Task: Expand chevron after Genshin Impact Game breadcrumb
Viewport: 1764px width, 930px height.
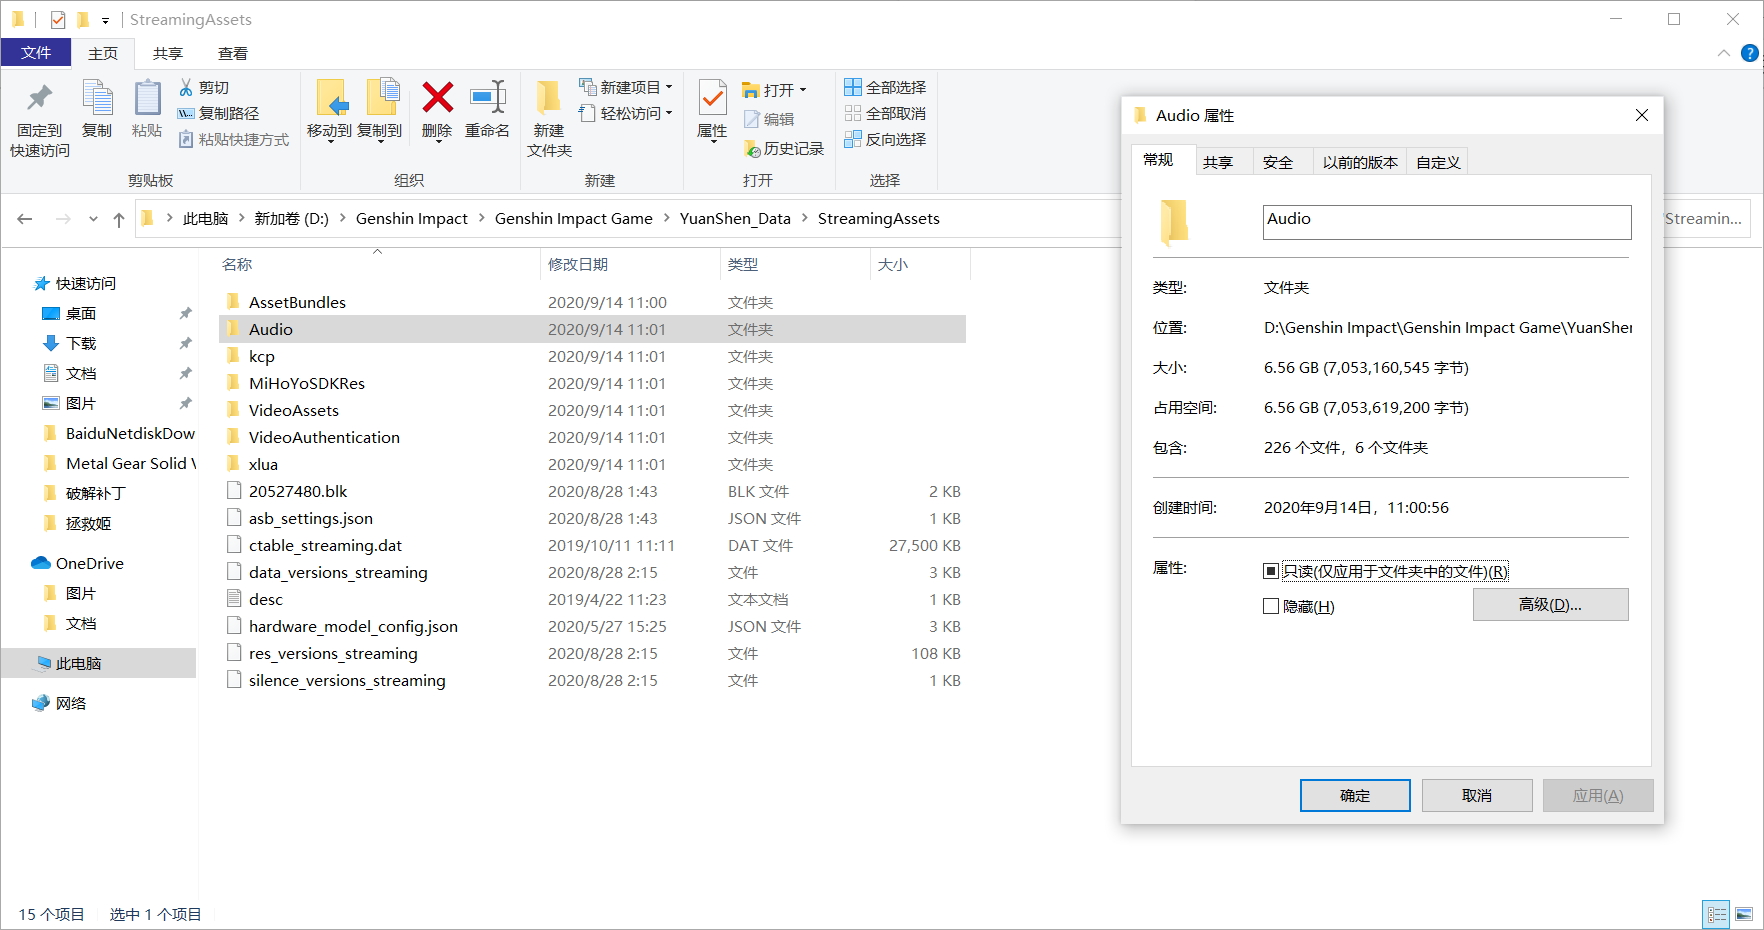Action: pyautogui.click(x=666, y=218)
